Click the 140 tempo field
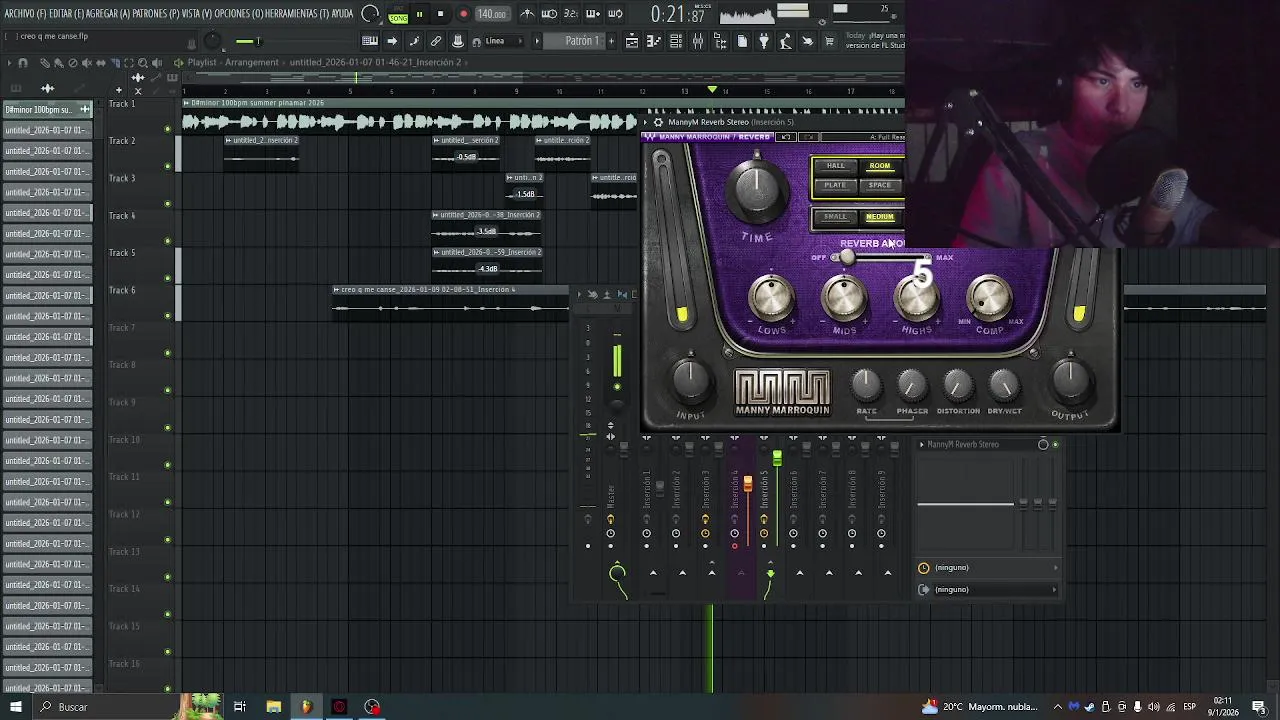The width and height of the screenshot is (1280, 720). [491, 14]
